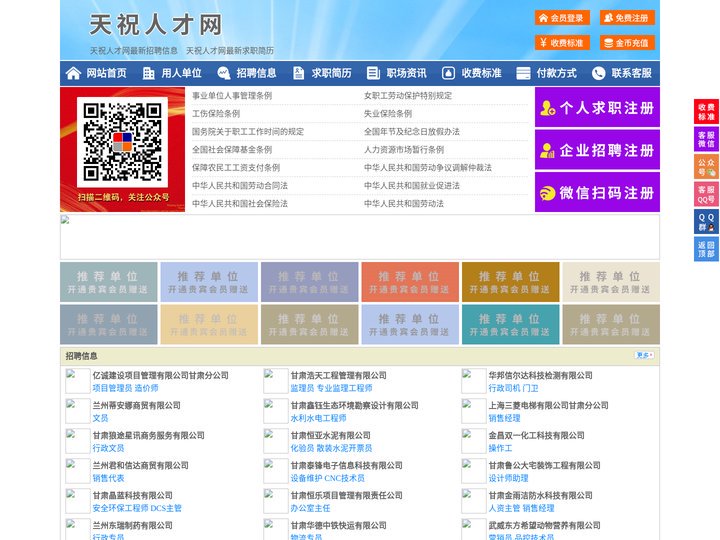Click logo image beside 兰州君和信达商贸有限公司
This screenshot has height=540, width=720.
[78, 471]
